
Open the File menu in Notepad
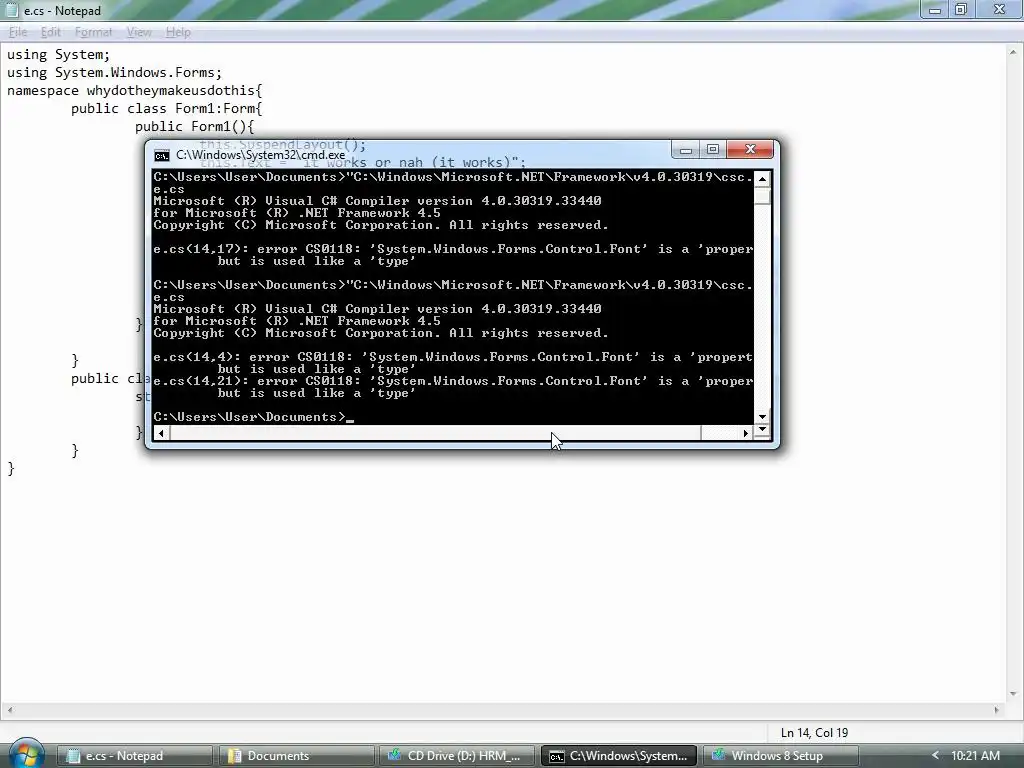[18, 32]
